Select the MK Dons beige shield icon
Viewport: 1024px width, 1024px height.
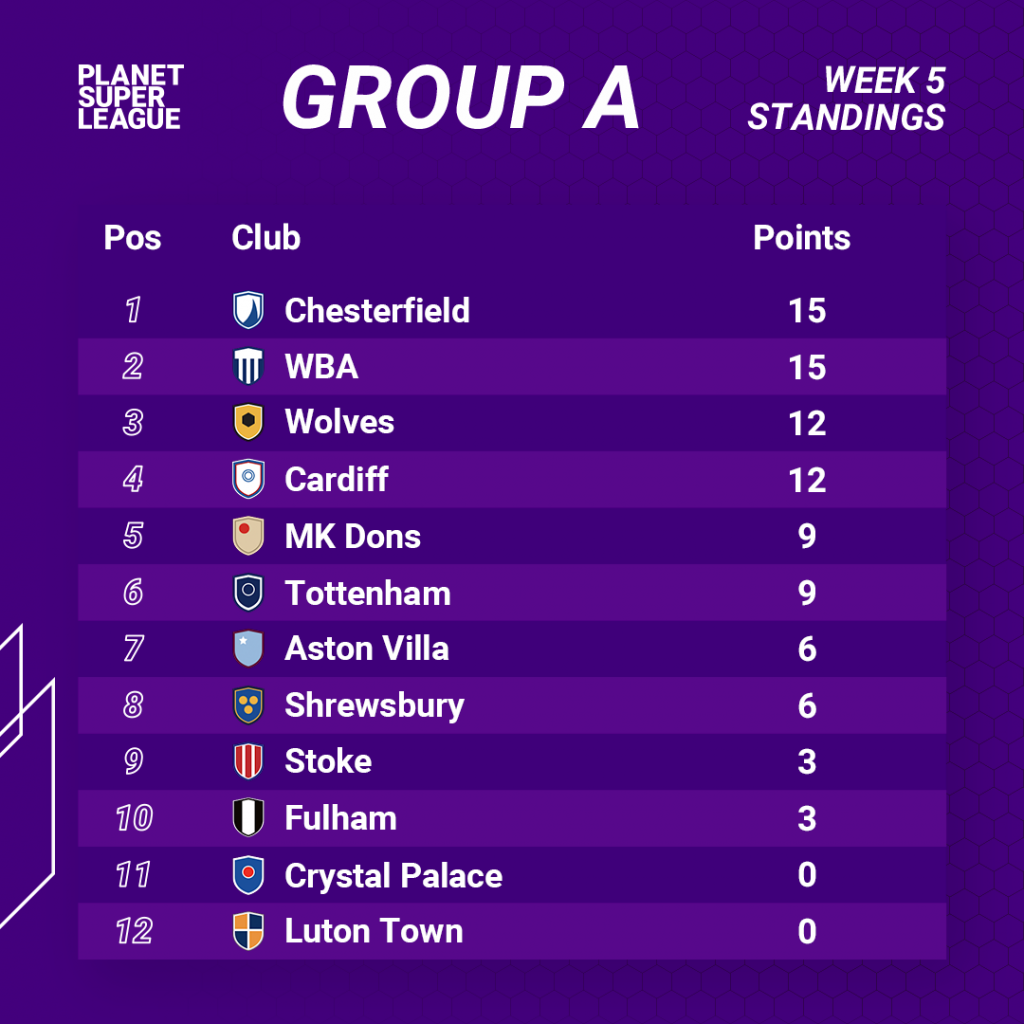pos(248,536)
